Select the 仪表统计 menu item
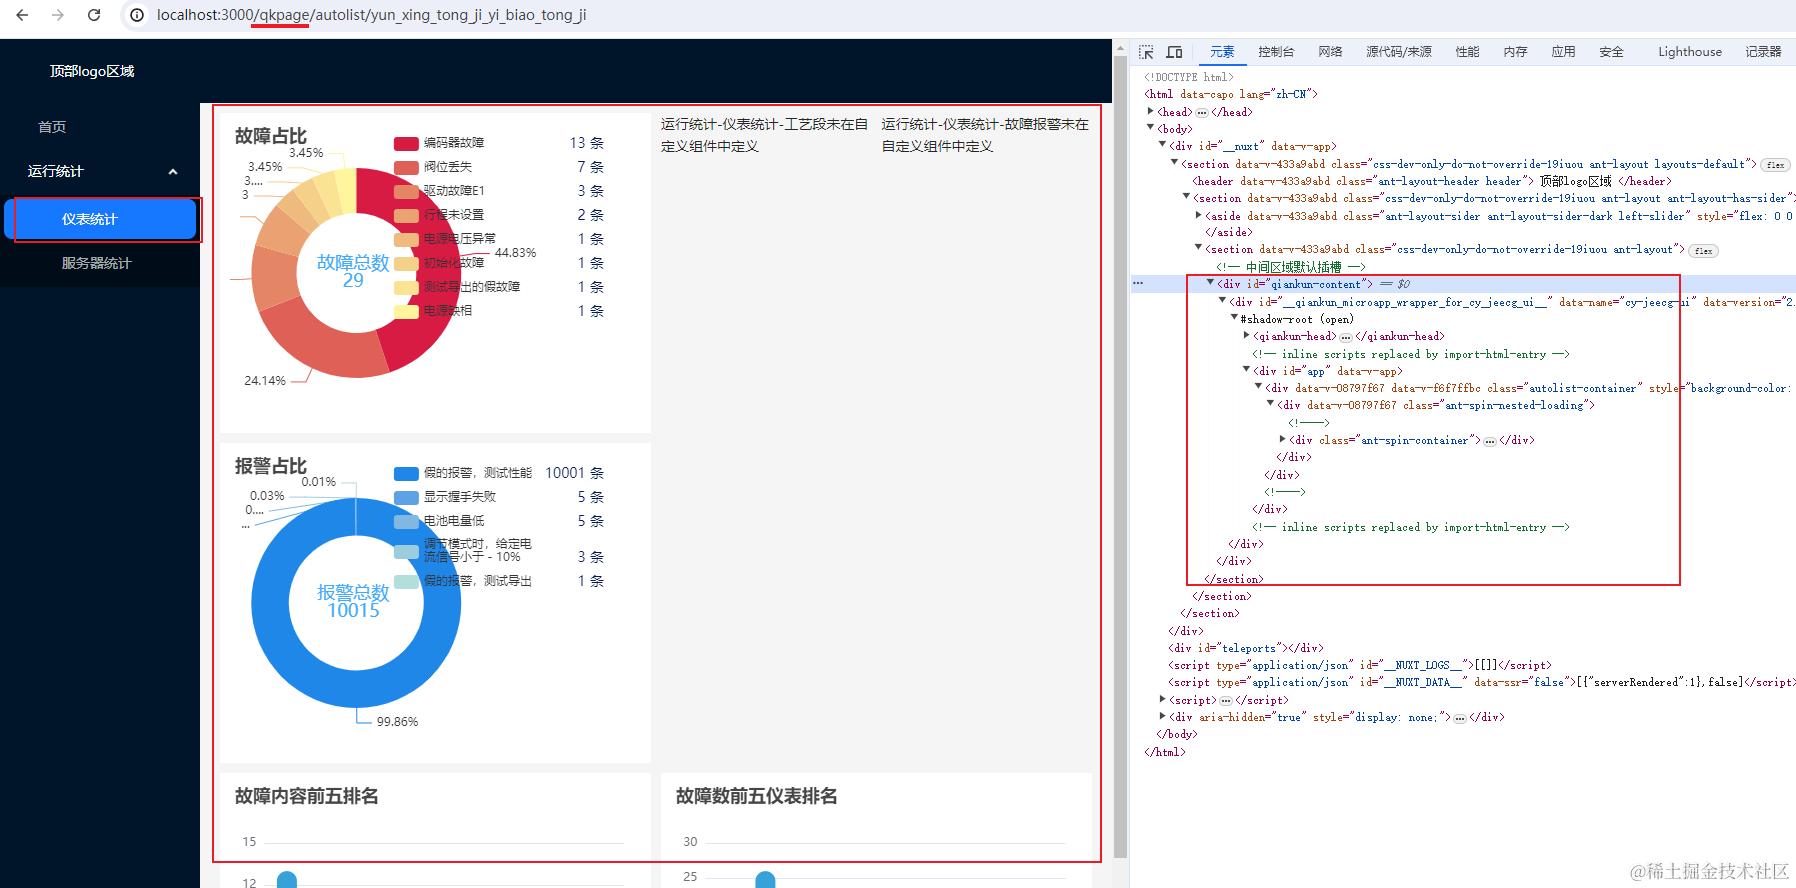This screenshot has height=888, width=1796. click(100, 219)
